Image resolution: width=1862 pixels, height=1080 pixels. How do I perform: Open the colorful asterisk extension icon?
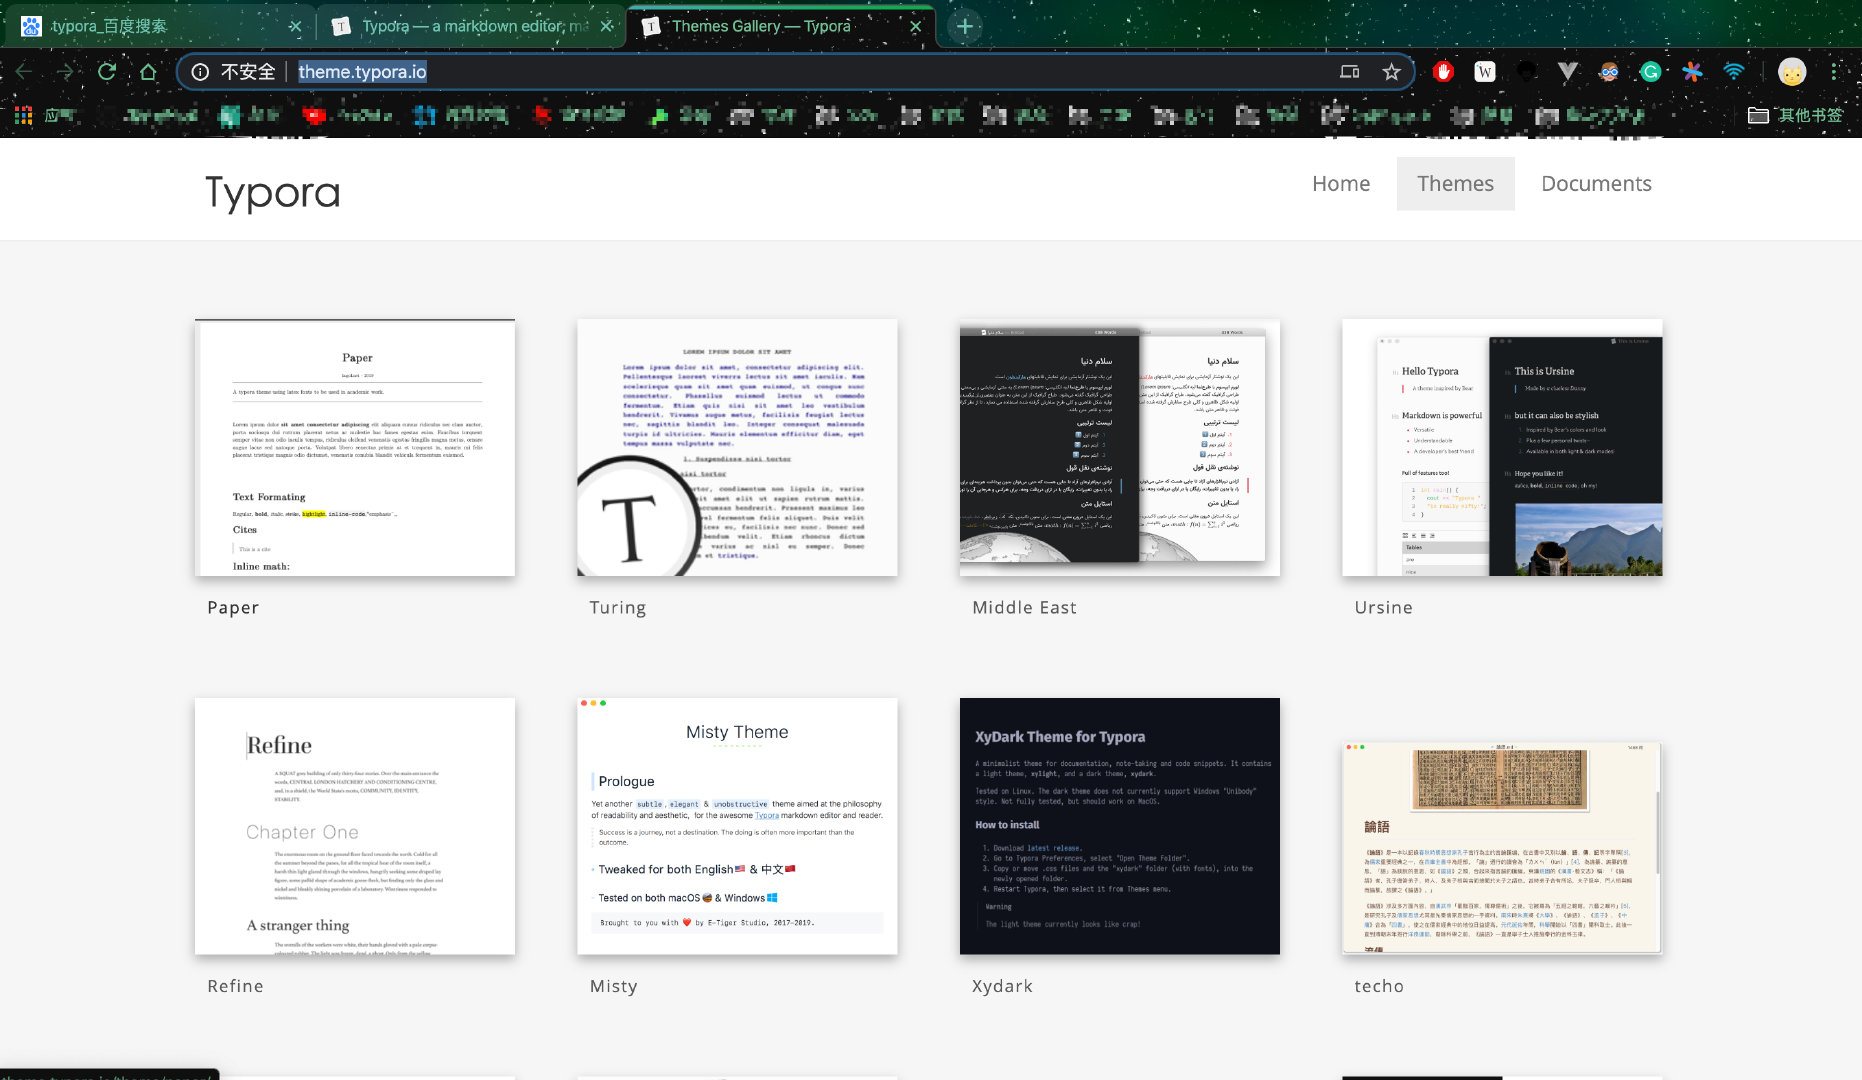click(x=1692, y=72)
